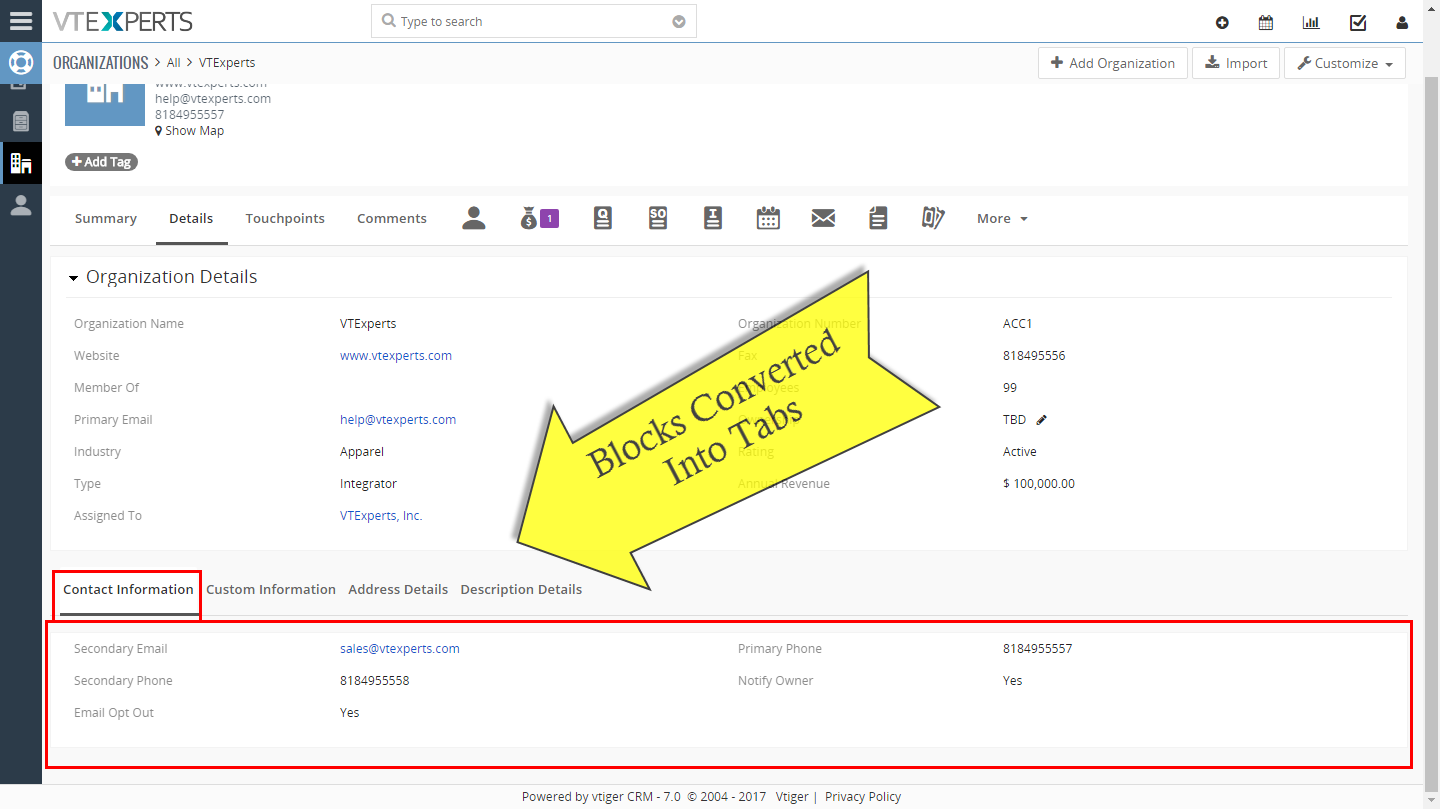Screen dimensions: 1440x809
Task: Open related Documents tab icon
Action: pos(878,218)
